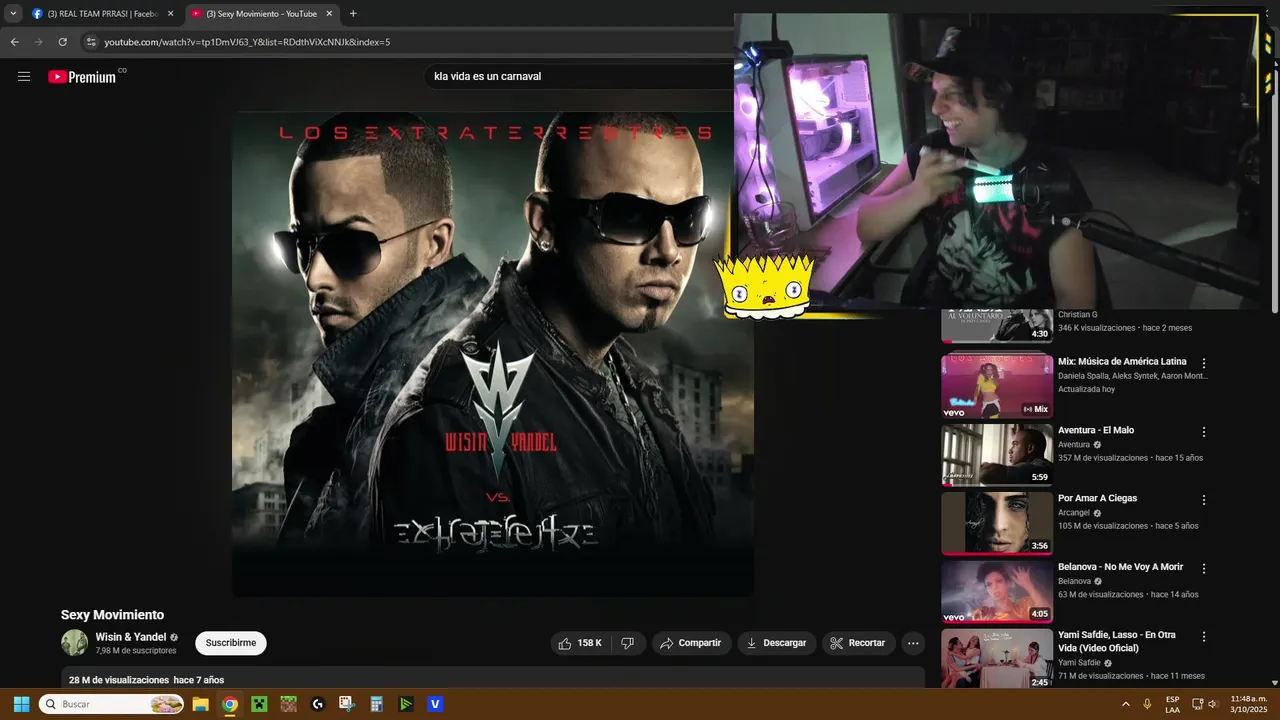The image size is (1280, 720).
Task: Open options menu for Aventura - El Malo
Action: [1204, 432]
